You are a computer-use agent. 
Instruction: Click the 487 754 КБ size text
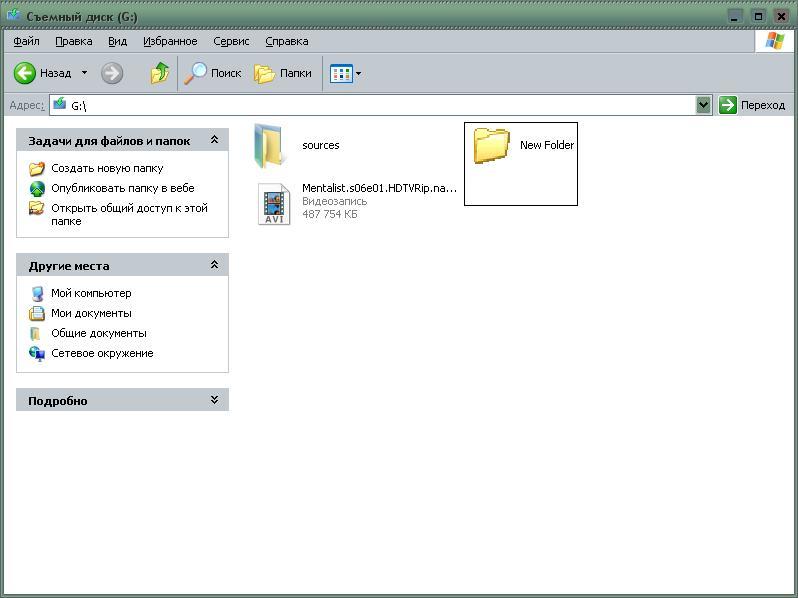coord(330,214)
